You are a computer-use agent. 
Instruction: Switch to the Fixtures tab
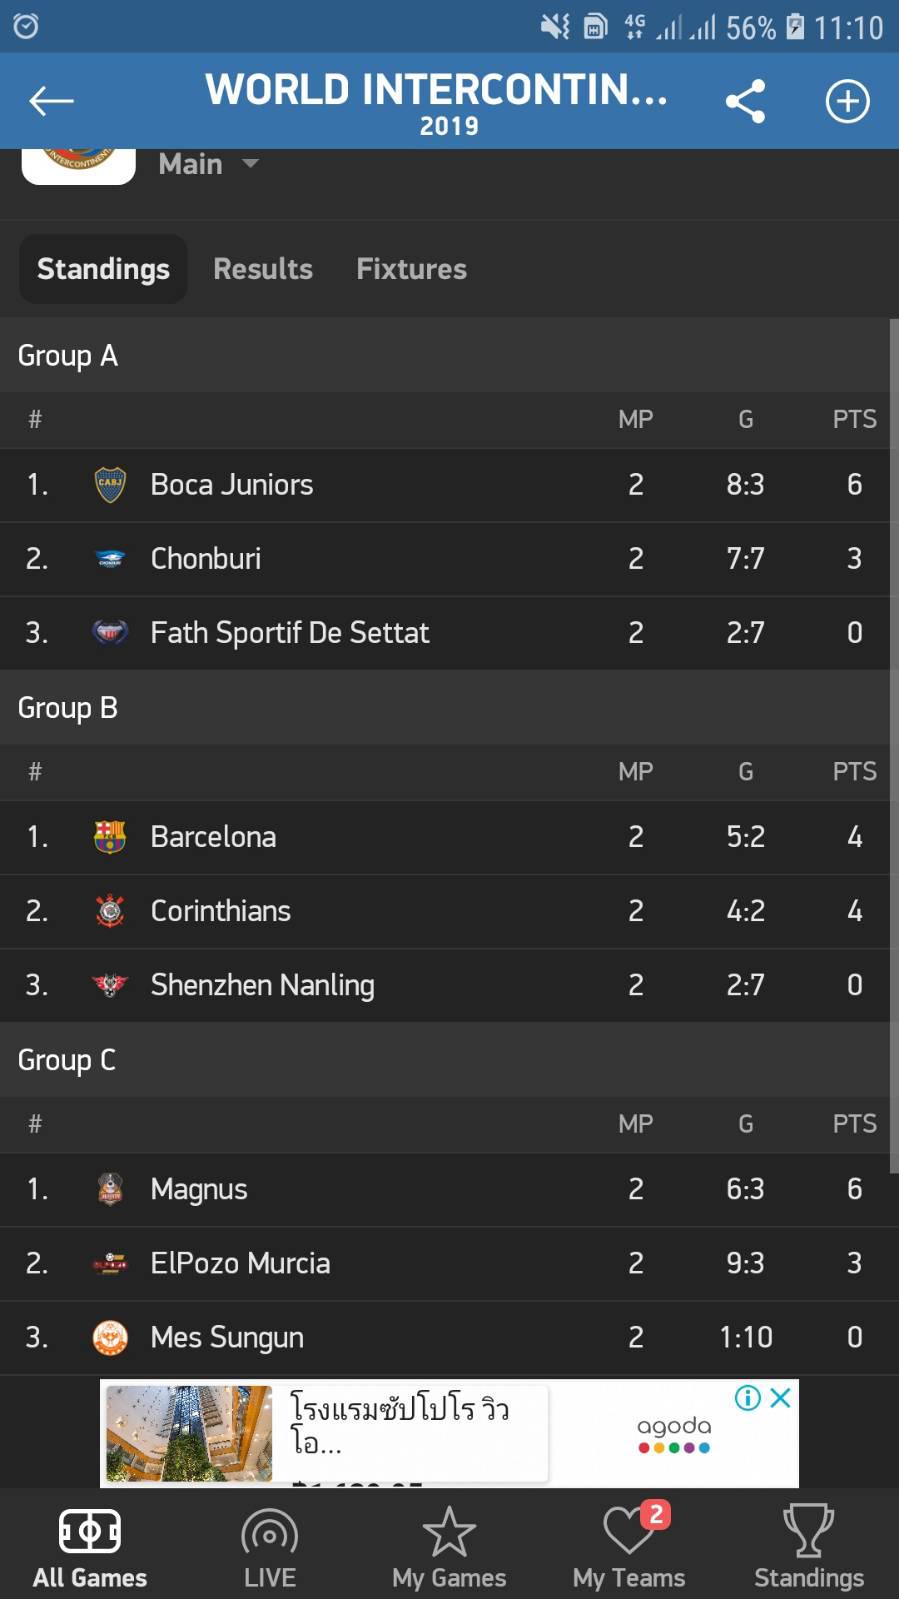pyautogui.click(x=411, y=269)
